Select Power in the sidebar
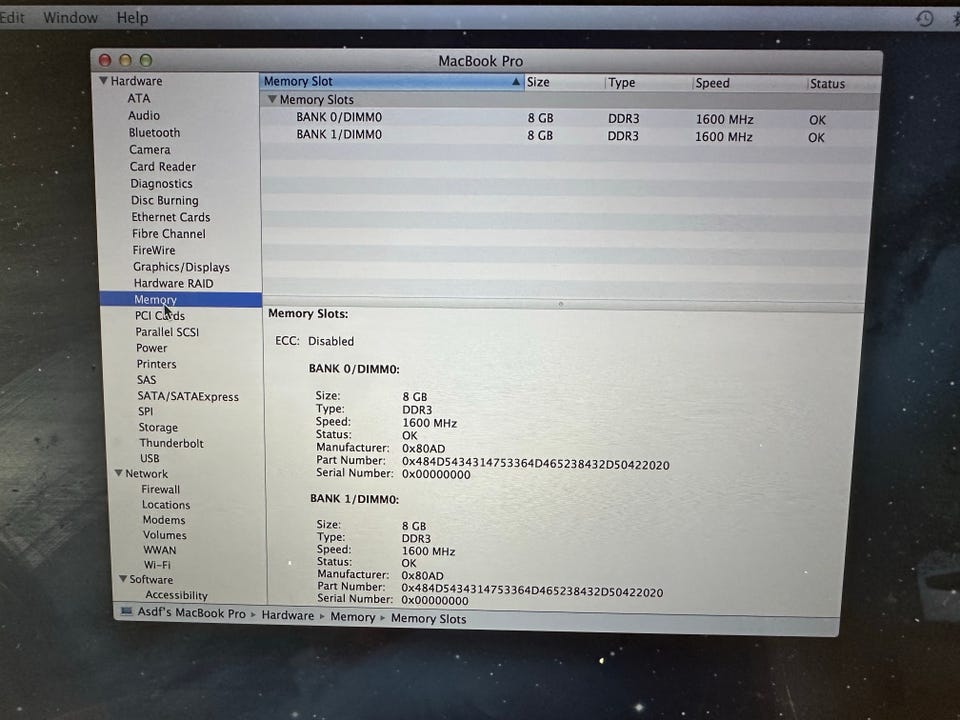Image resolution: width=960 pixels, height=720 pixels. click(151, 348)
